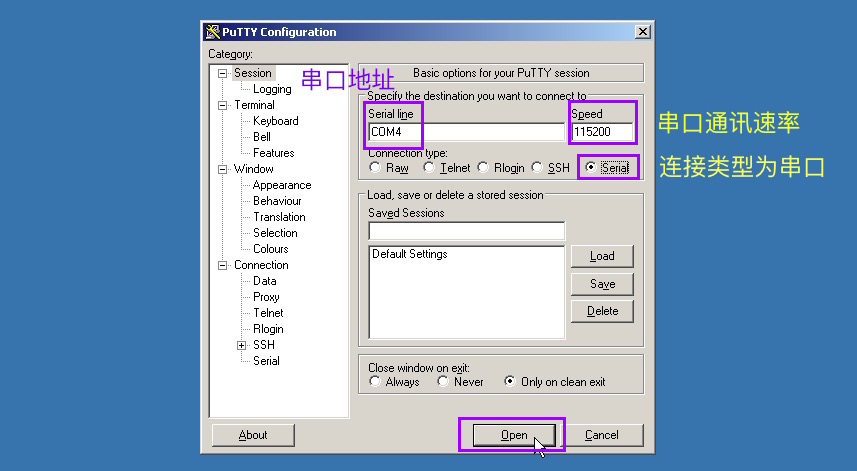Open Selection settings
The width and height of the screenshot is (857, 471).
point(275,233)
